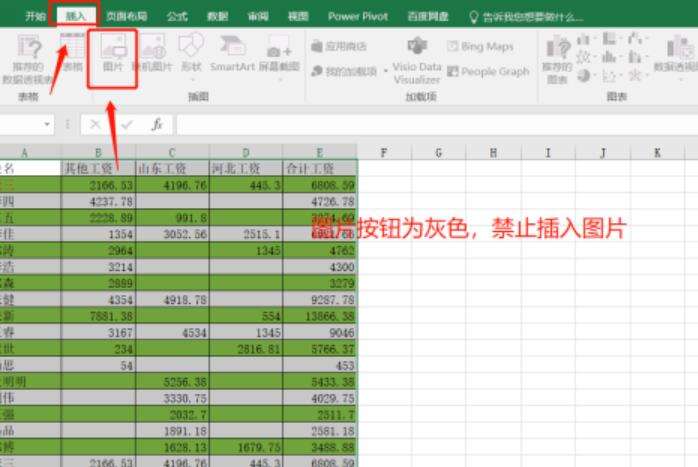Select column F header
Viewport: 698px width, 467px height.
pyautogui.click(x=384, y=153)
